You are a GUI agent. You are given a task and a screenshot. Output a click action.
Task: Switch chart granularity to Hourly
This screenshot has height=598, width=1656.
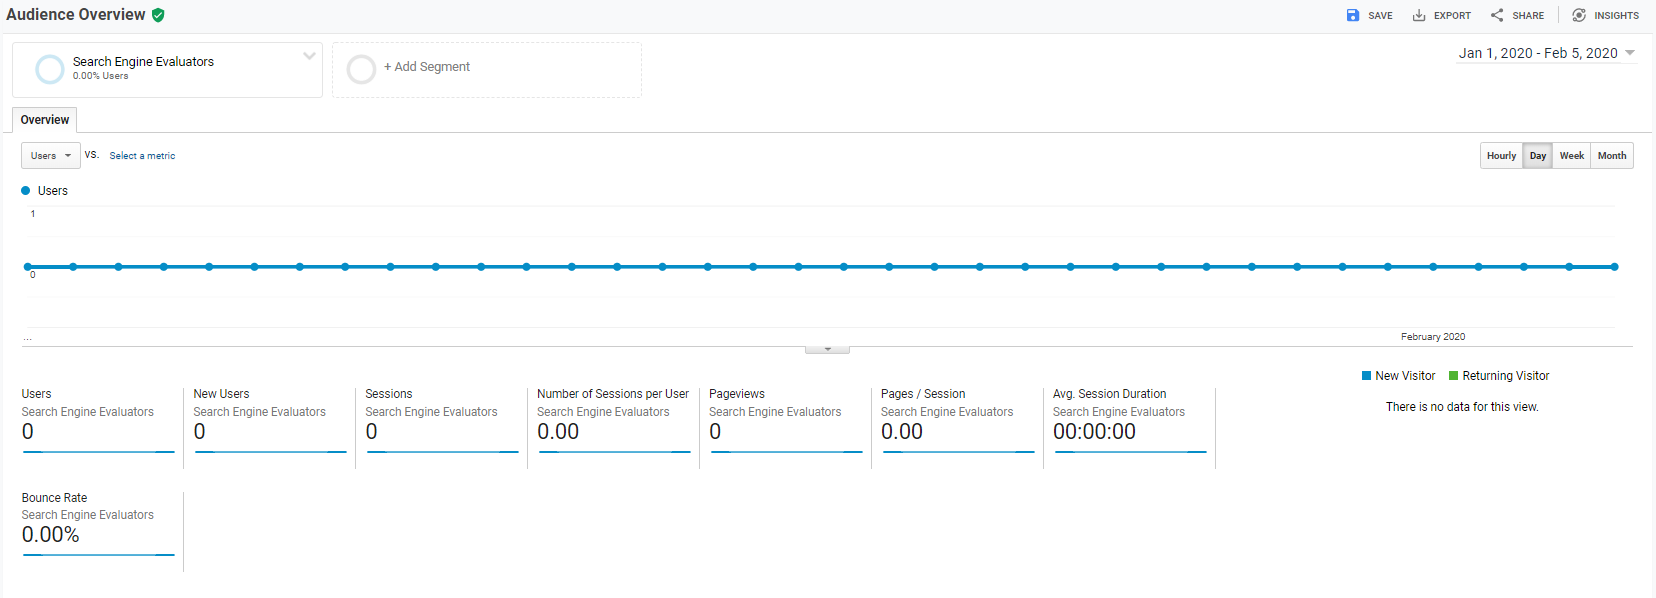click(x=1501, y=156)
